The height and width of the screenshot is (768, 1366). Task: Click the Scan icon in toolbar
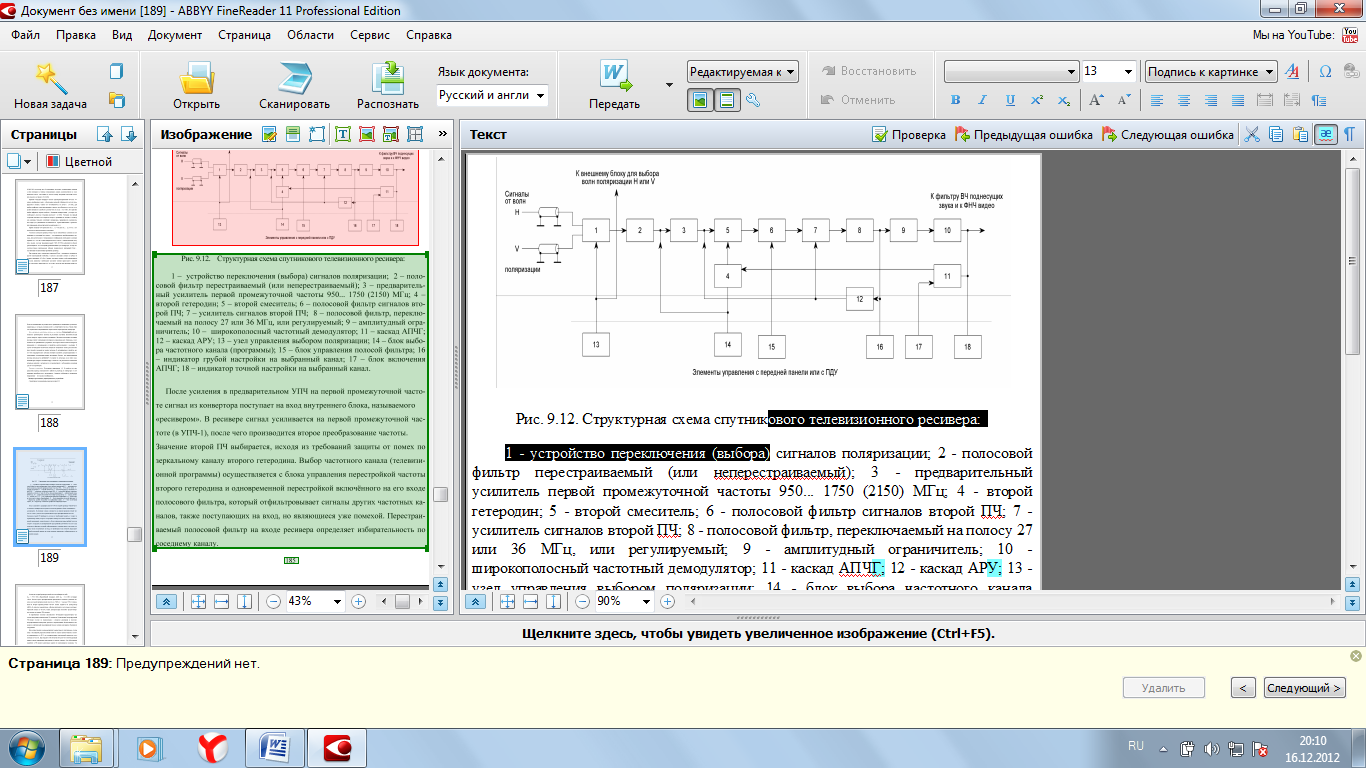[x=294, y=77]
